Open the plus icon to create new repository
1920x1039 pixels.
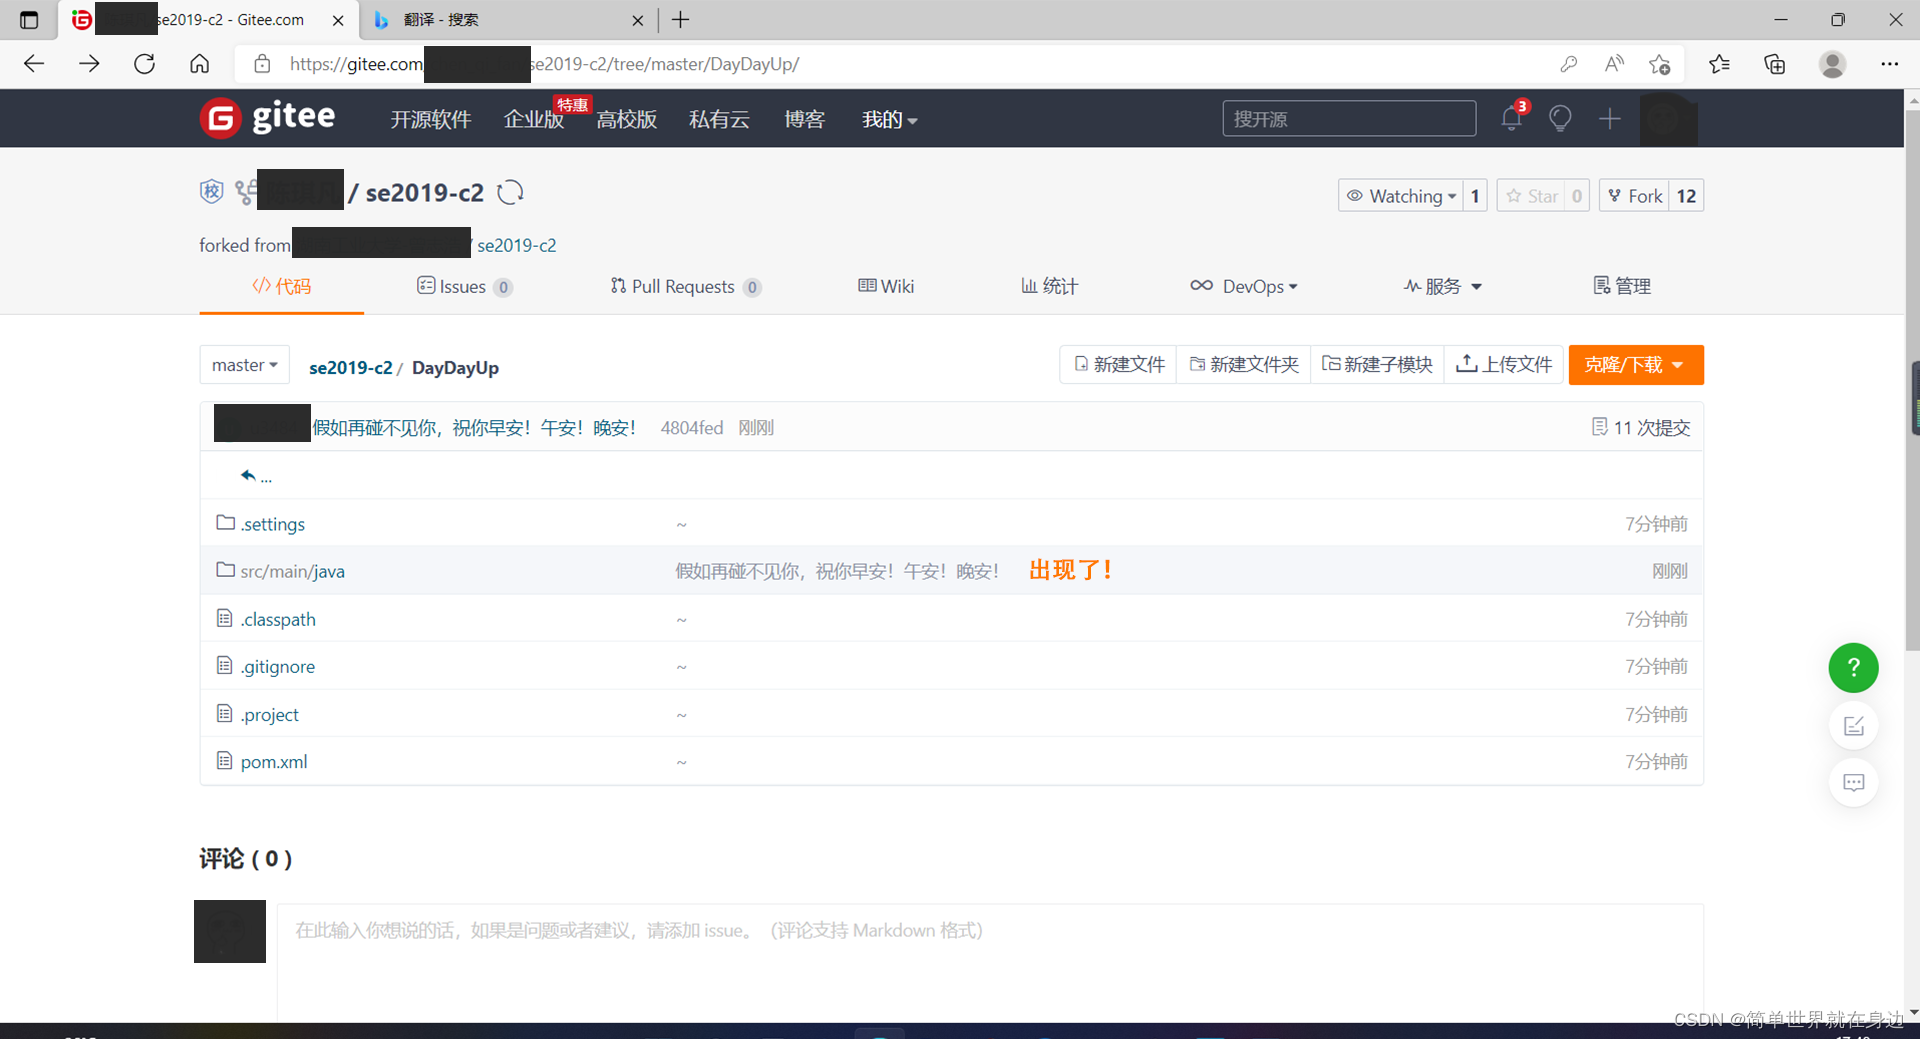tap(1609, 118)
